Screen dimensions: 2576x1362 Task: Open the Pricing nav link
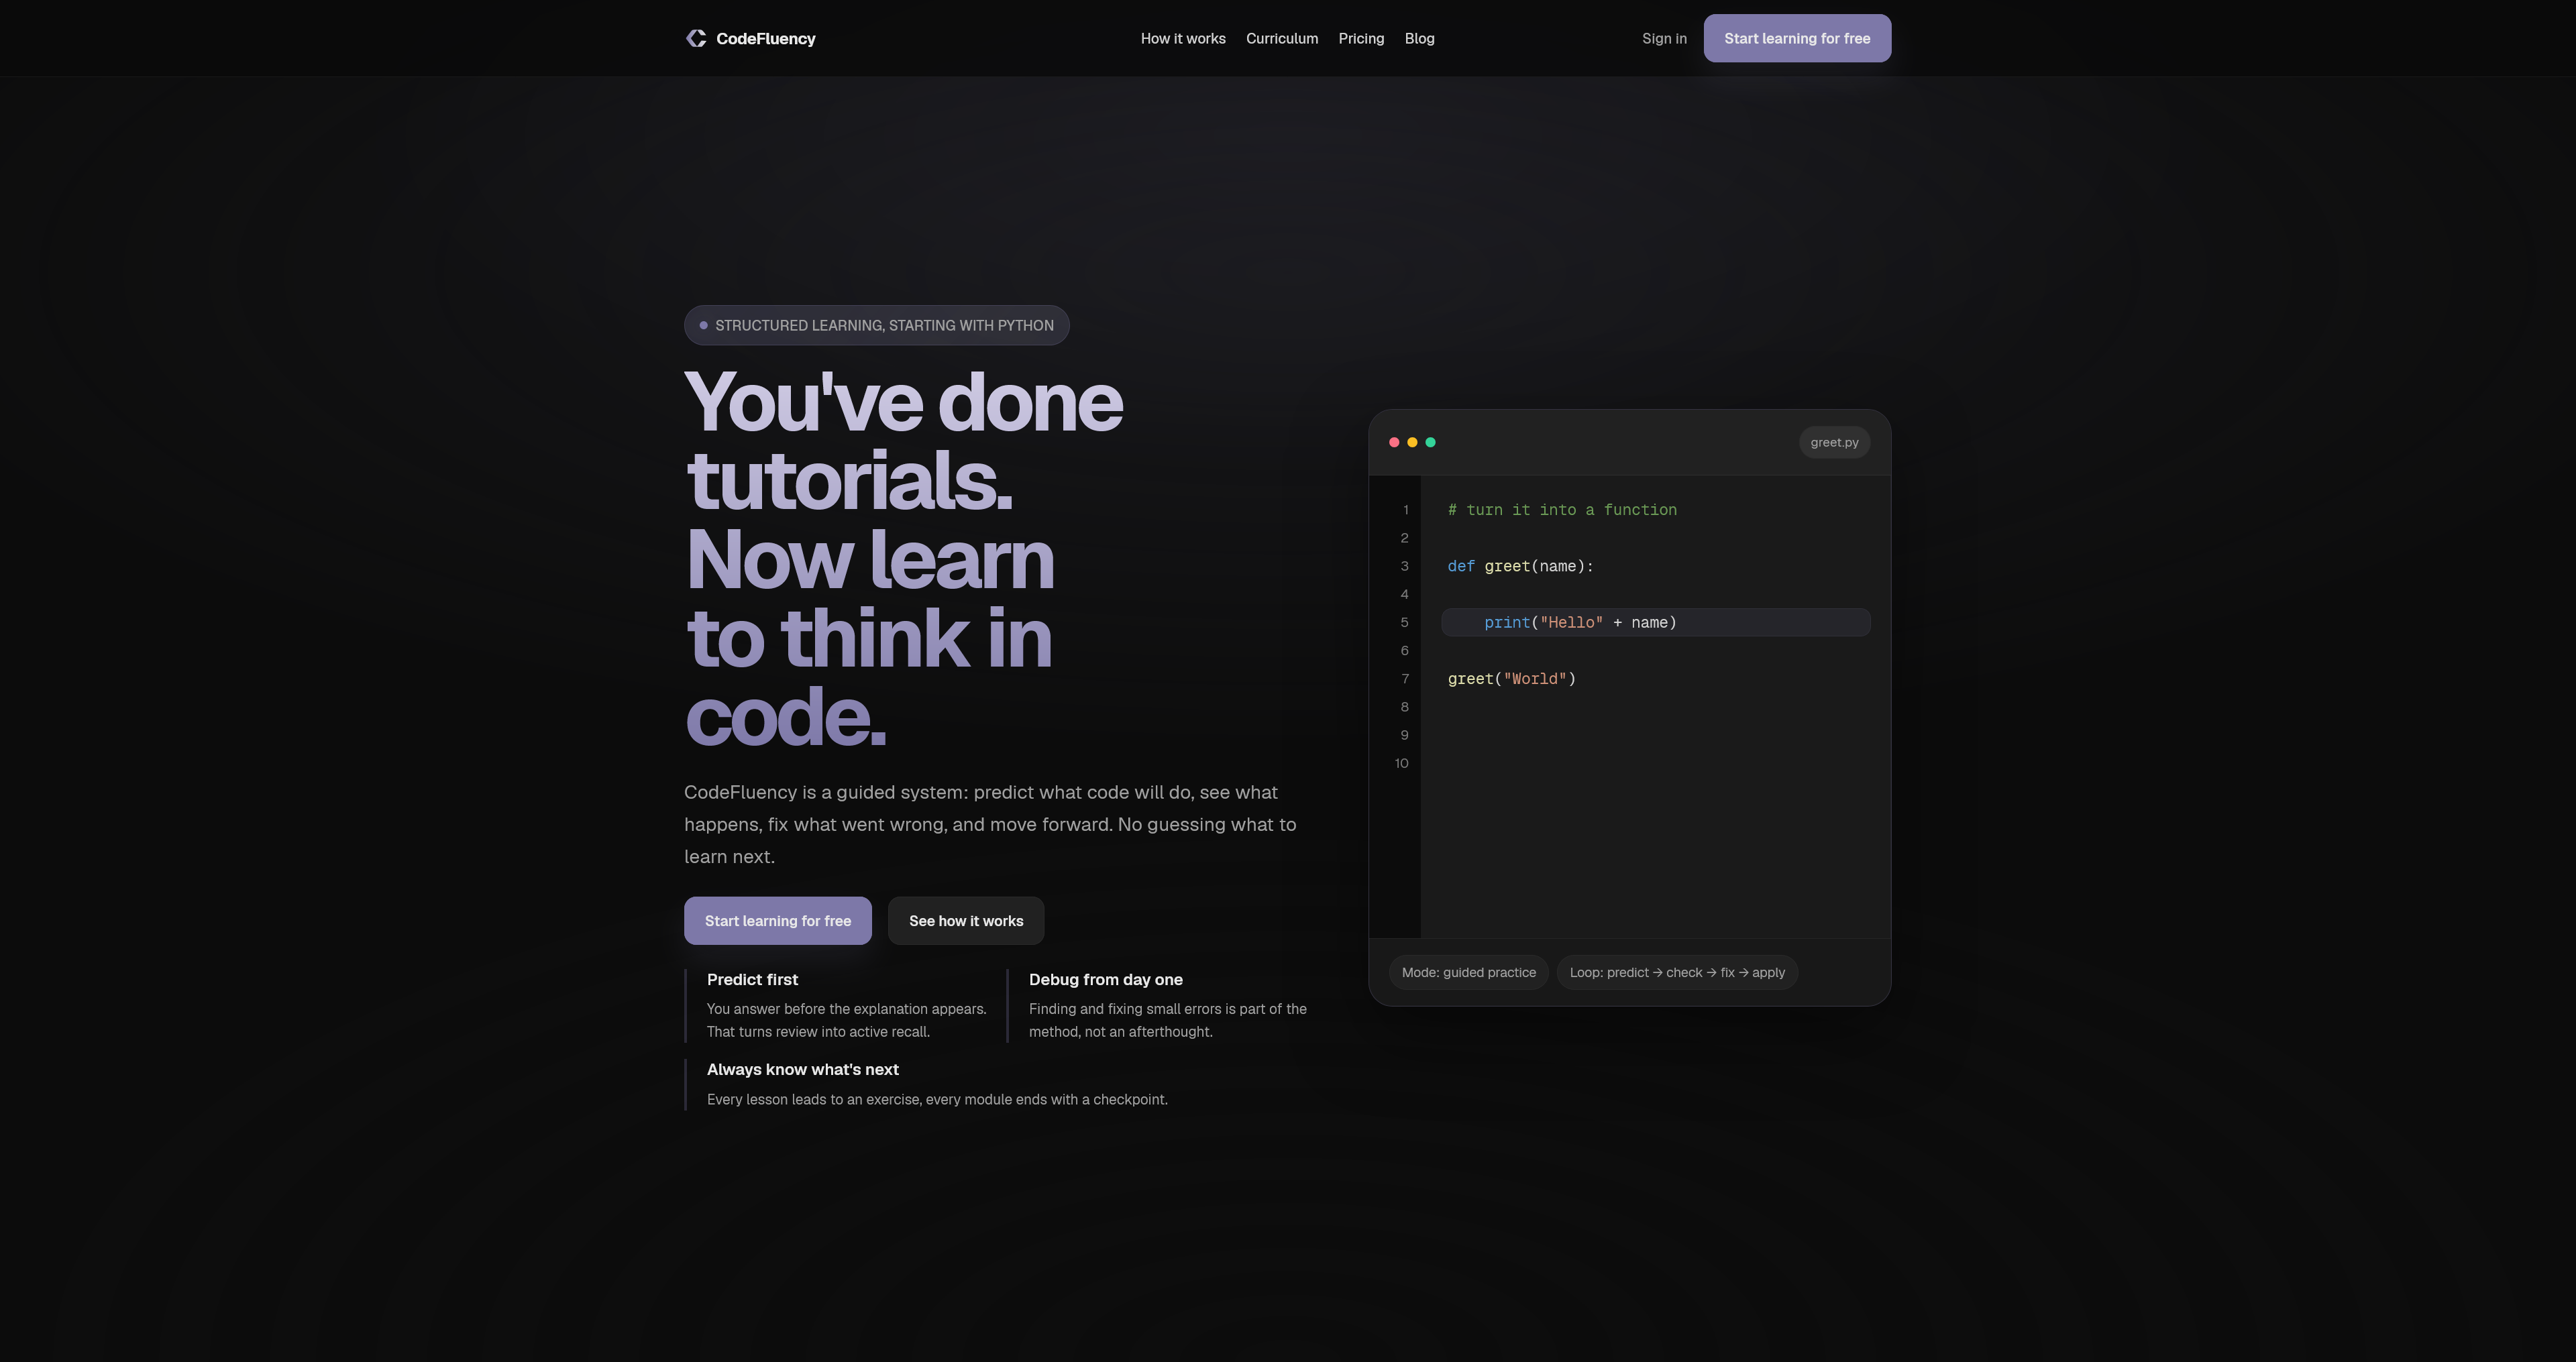click(x=1361, y=38)
